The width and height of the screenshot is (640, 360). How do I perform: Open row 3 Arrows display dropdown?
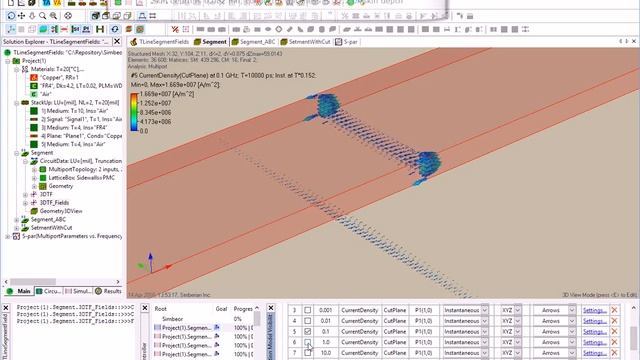pos(571,310)
